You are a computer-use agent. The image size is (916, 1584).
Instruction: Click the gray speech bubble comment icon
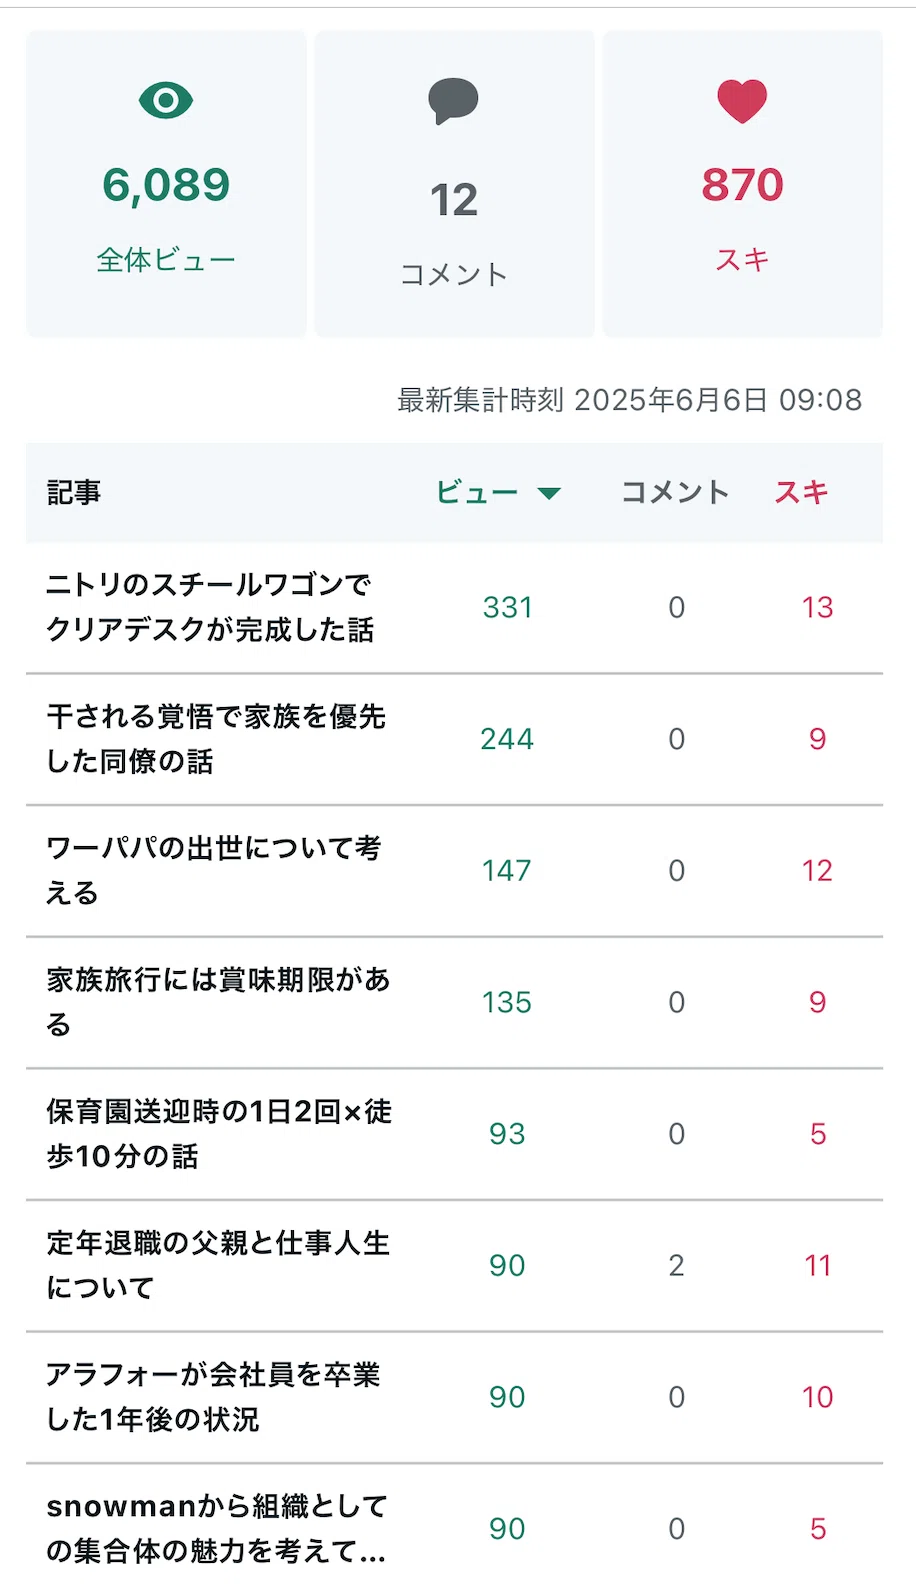click(453, 102)
